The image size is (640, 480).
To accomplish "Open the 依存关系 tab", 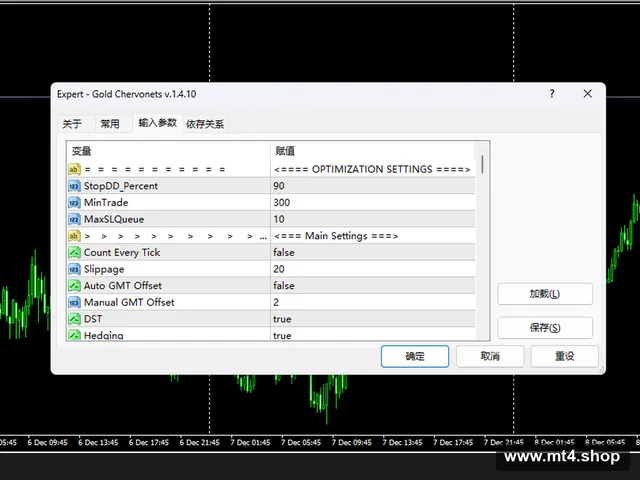I will pos(205,124).
